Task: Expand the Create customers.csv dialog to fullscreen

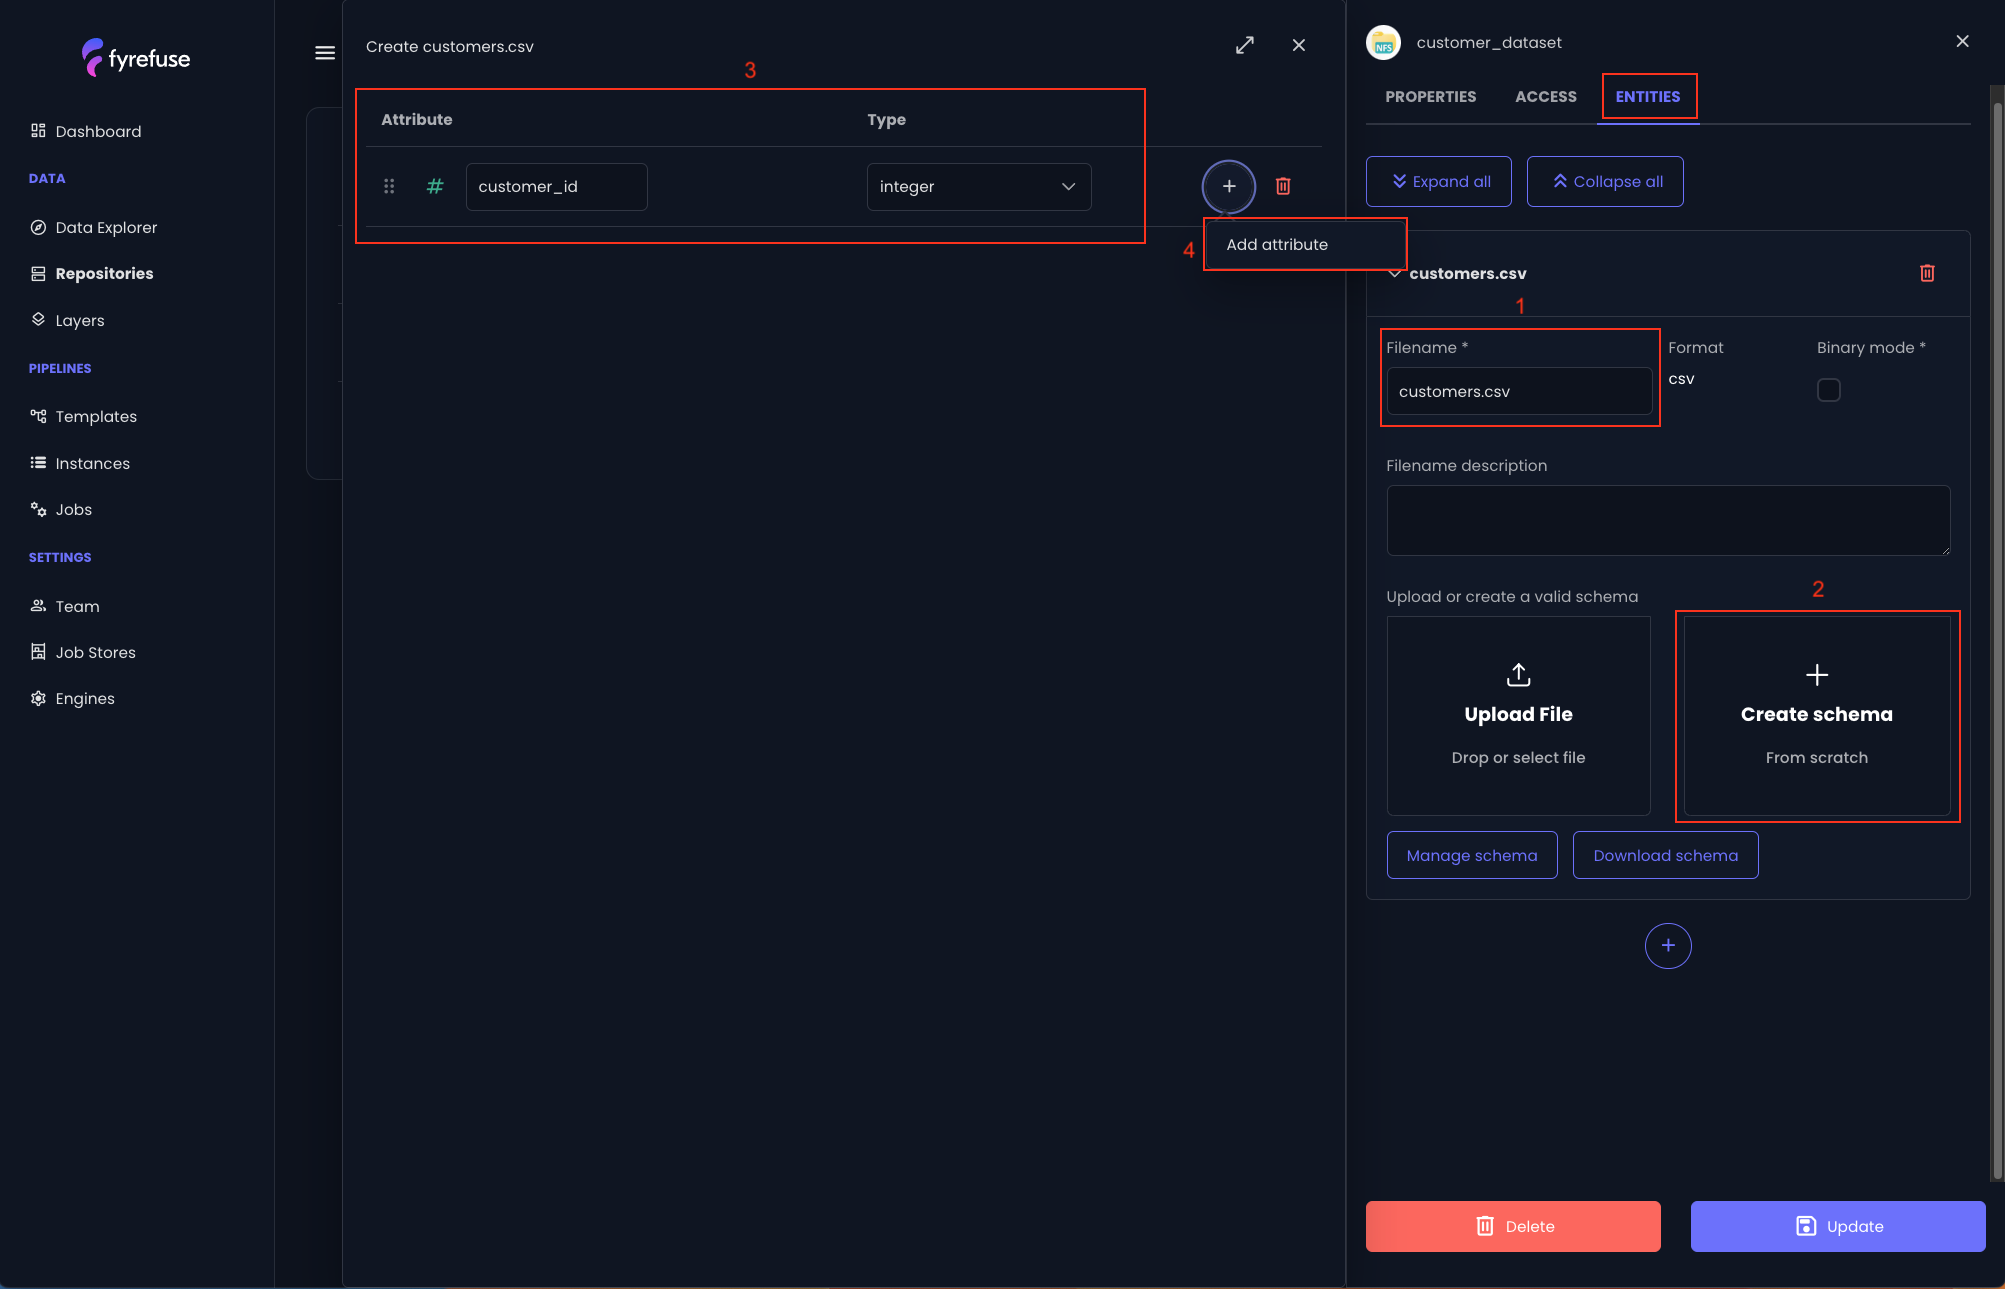Action: point(1244,45)
